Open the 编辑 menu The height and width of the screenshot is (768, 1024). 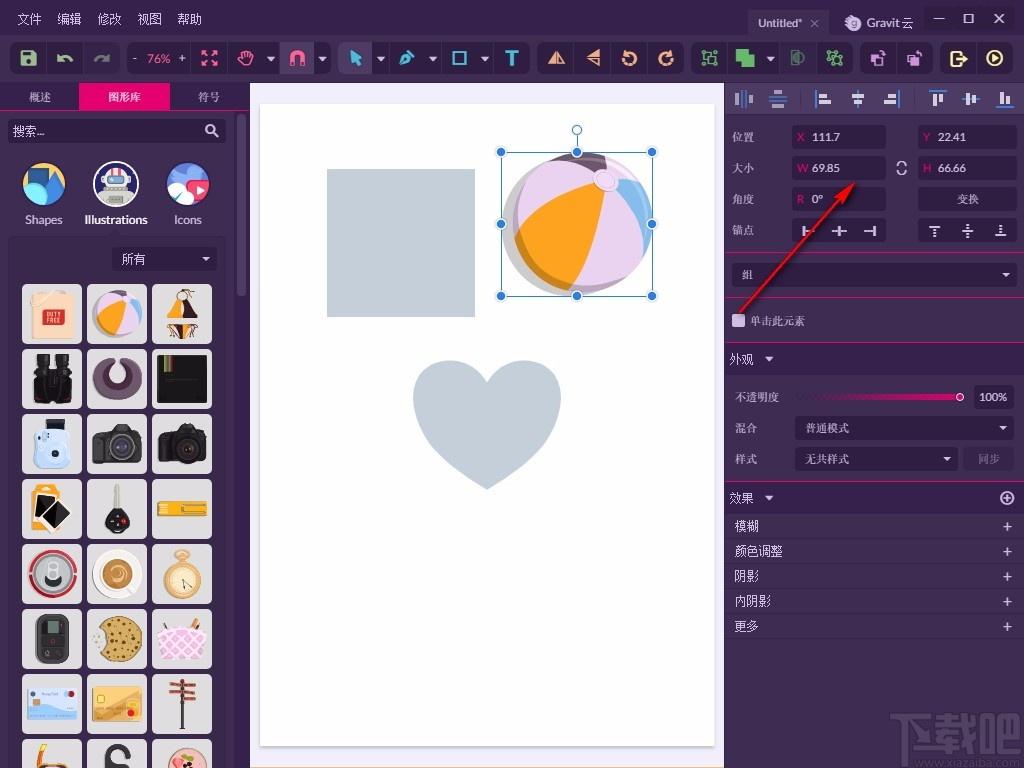pos(69,19)
